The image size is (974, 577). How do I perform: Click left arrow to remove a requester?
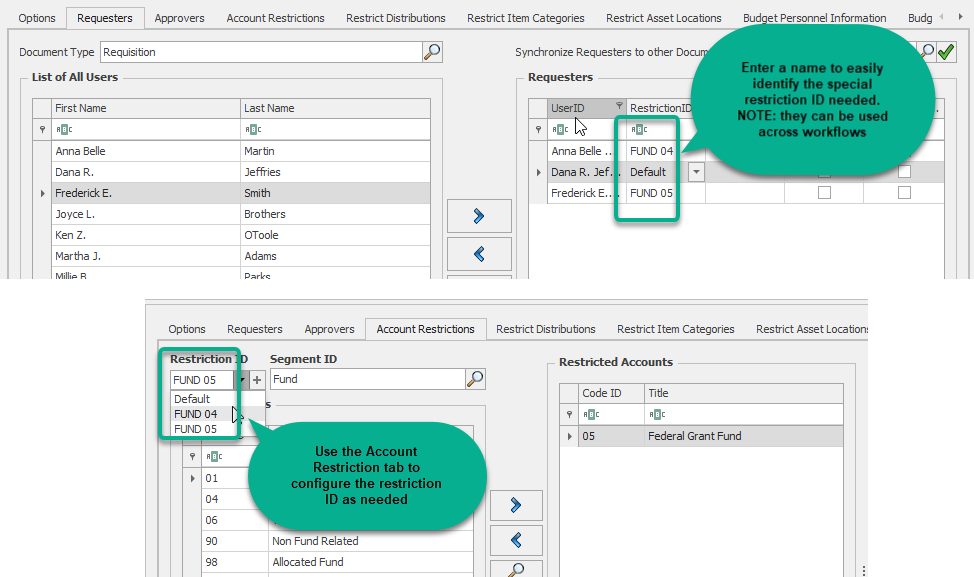[x=478, y=254]
